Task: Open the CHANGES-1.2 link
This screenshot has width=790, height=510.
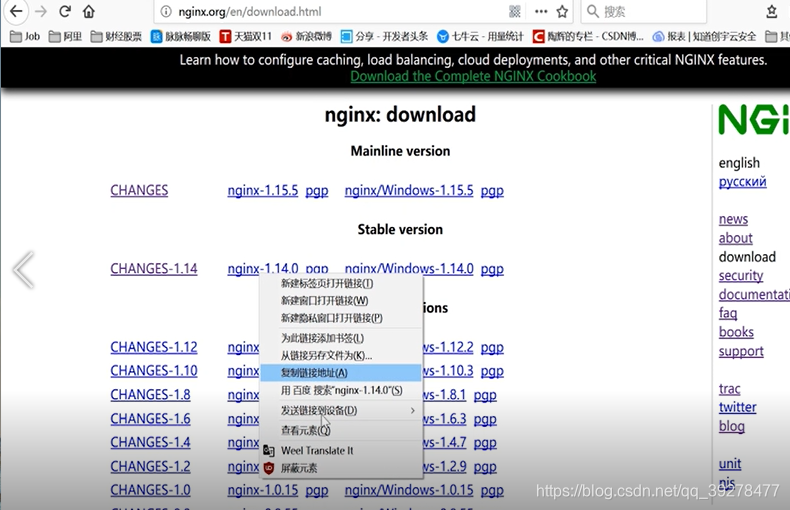Action: (150, 467)
